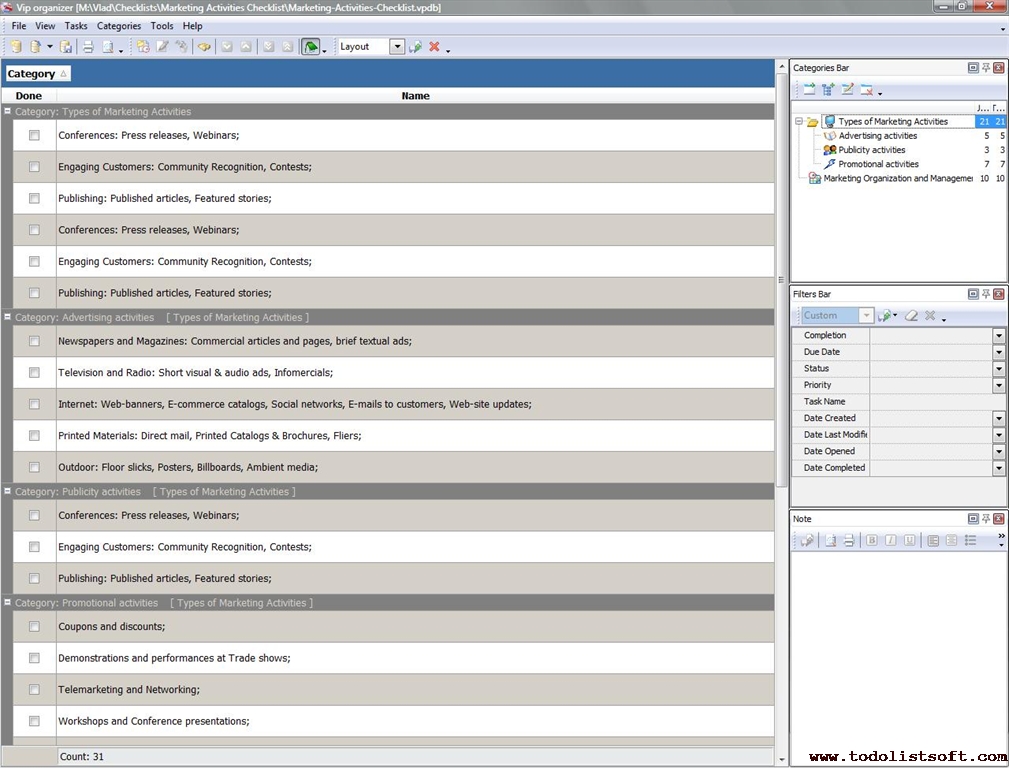The image size is (1009, 768).
Task: Open the Categories menu
Action: 118,26
